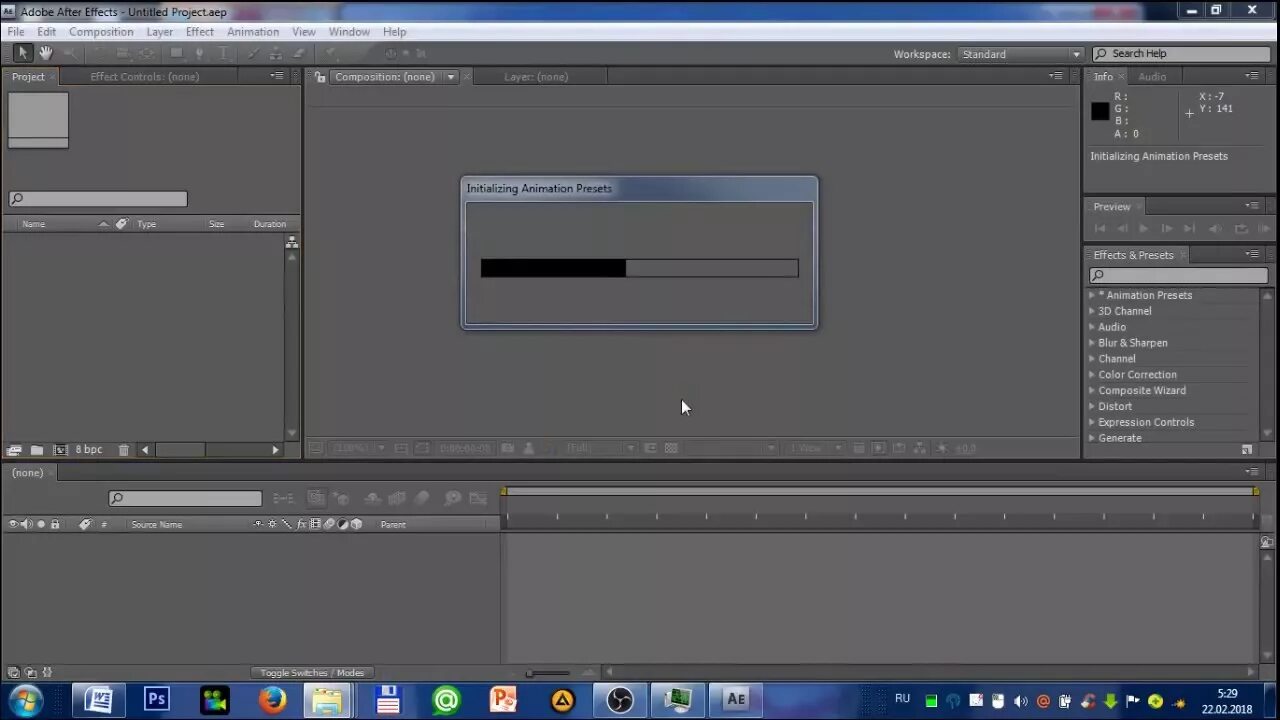This screenshot has height=720, width=1280.
Task: Select the Hand tool
Action: tap(46, 53)
